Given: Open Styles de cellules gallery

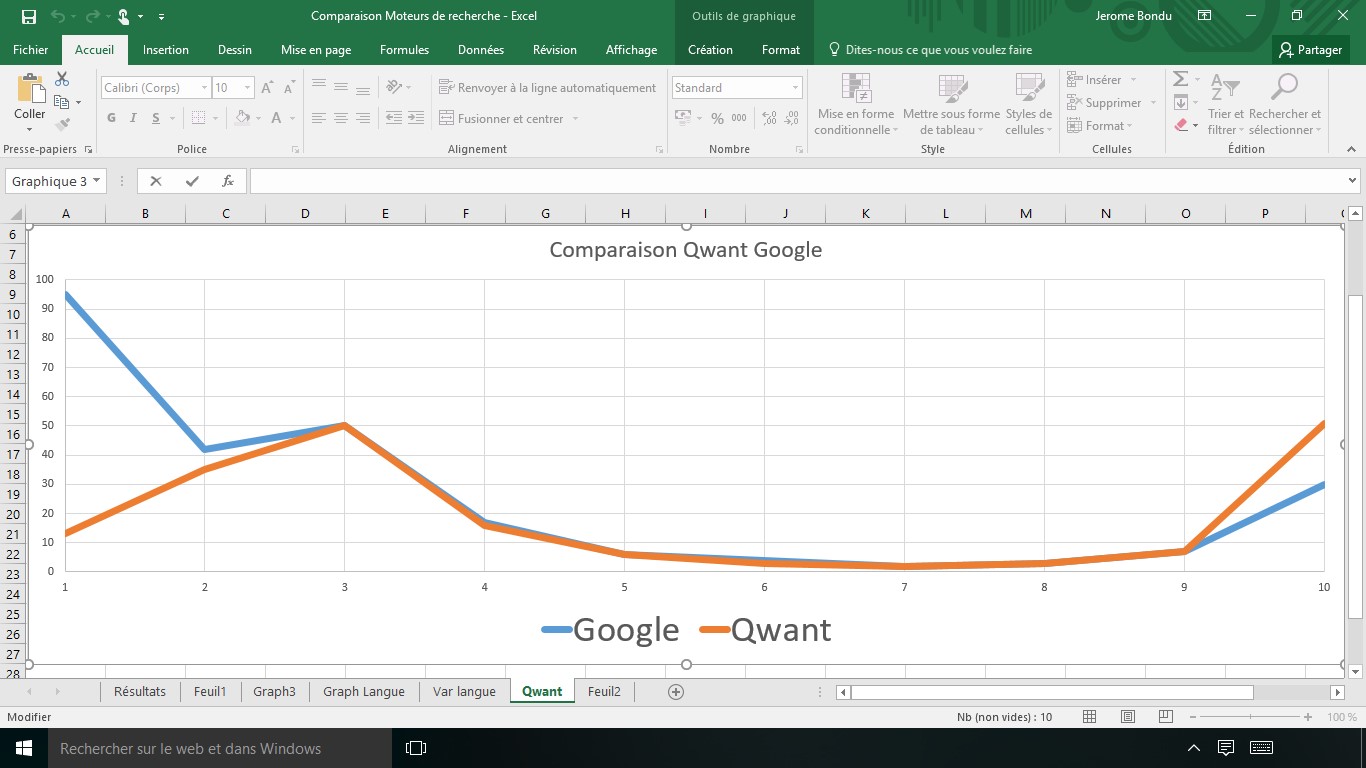Looking at the screenshot, I should (x=1029, y=104).
